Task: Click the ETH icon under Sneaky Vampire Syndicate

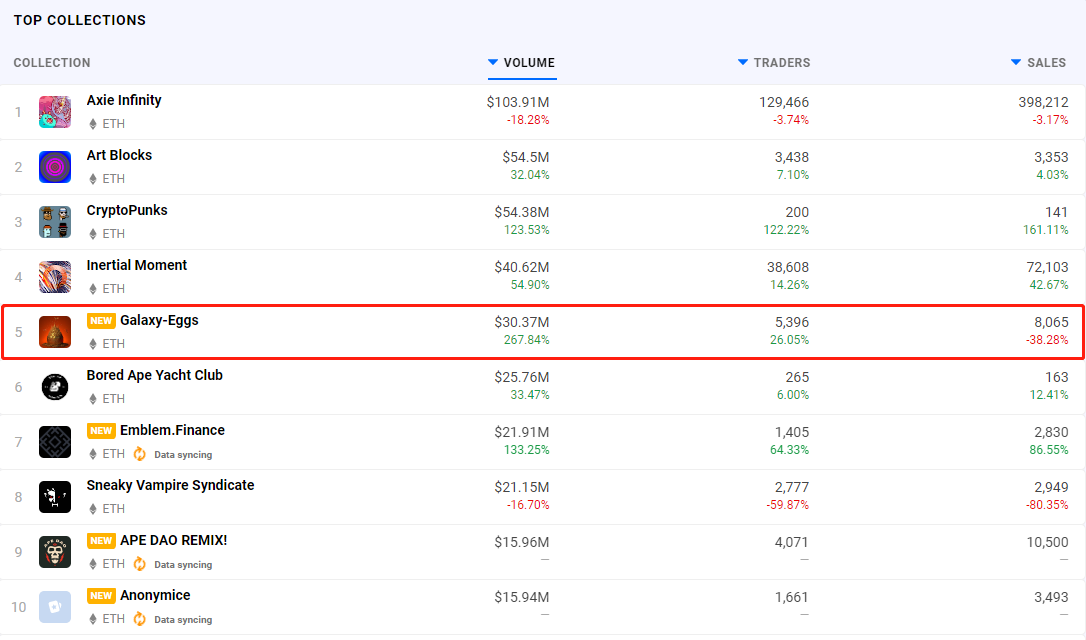Action: (x=93, y=509)
